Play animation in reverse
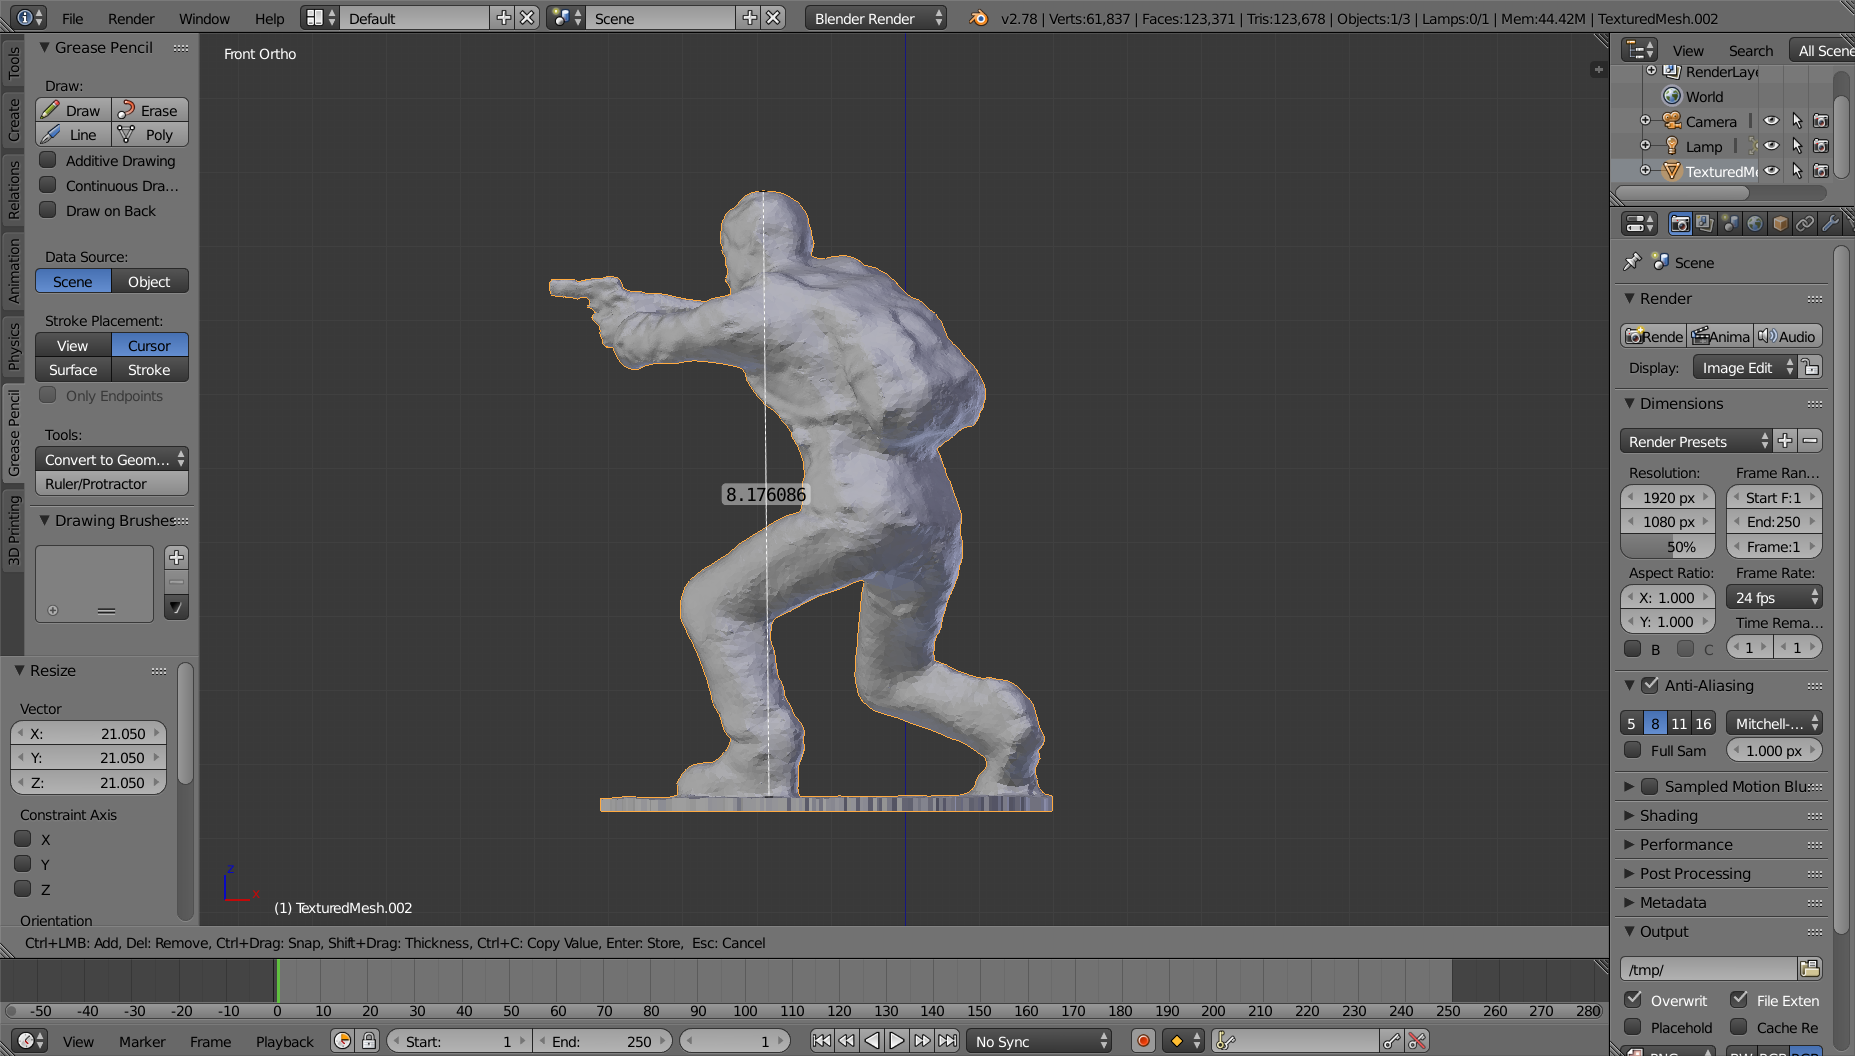 pyautogui.click(x=872, y=1041)
